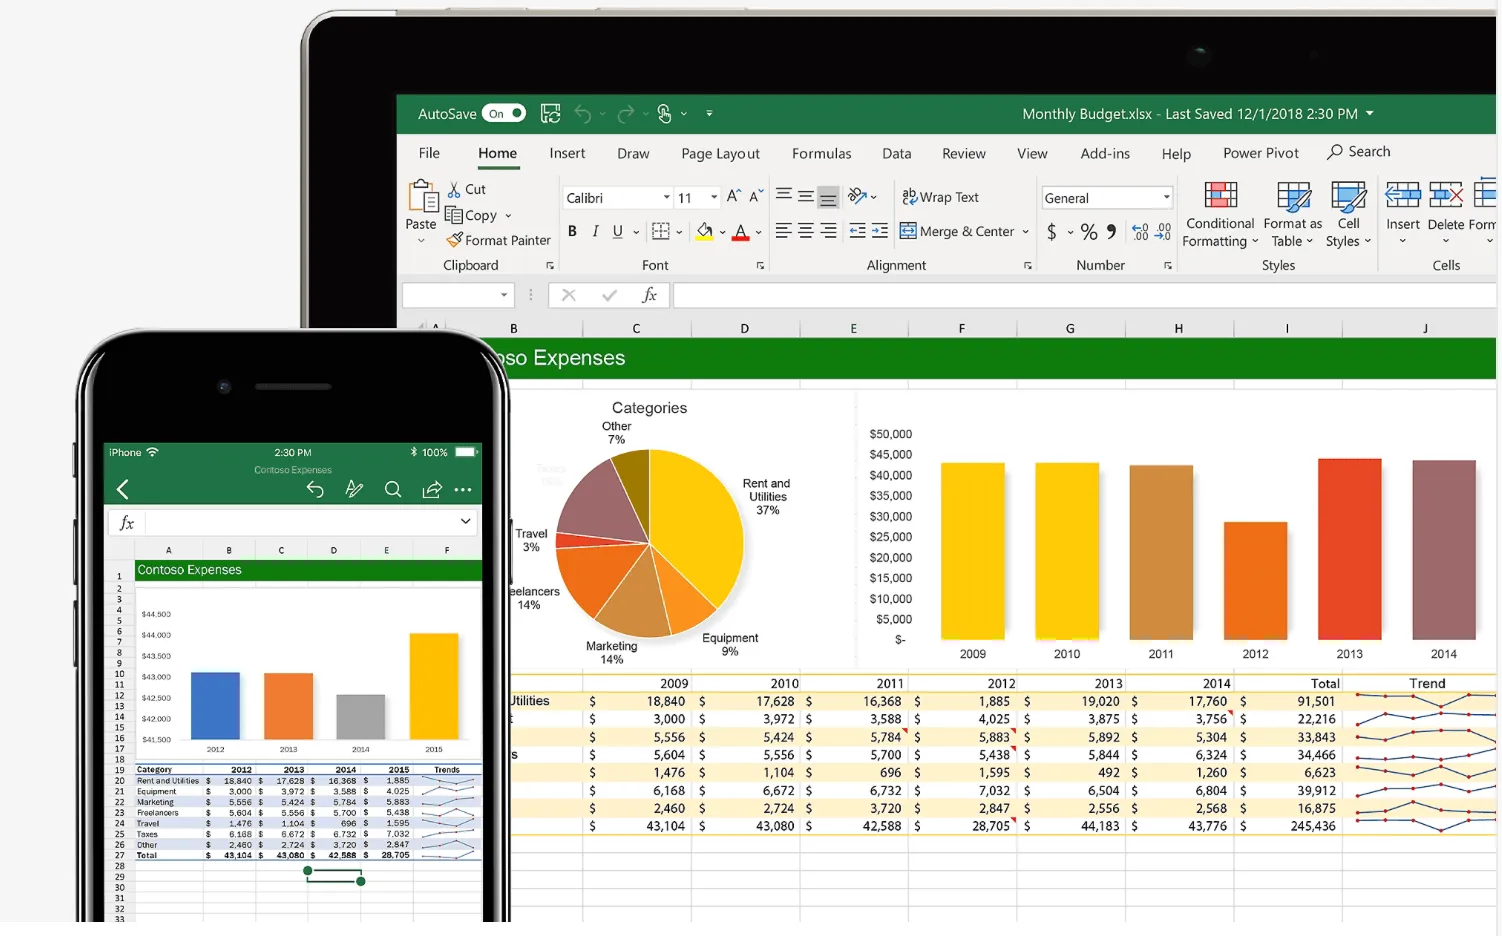This screenshot has height=936, width=1502.
Task: Switch to the Power Pivot tab
Action: tap(1261, 153)
